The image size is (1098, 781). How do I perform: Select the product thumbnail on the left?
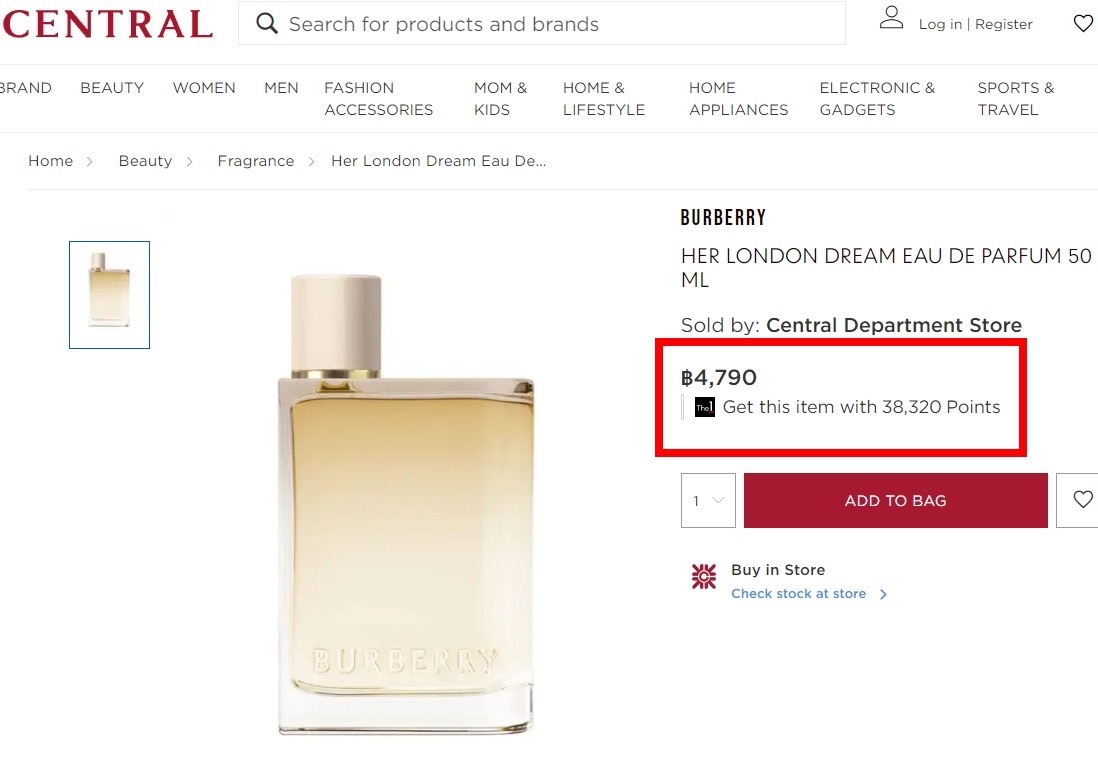click(x=109, y=295)
